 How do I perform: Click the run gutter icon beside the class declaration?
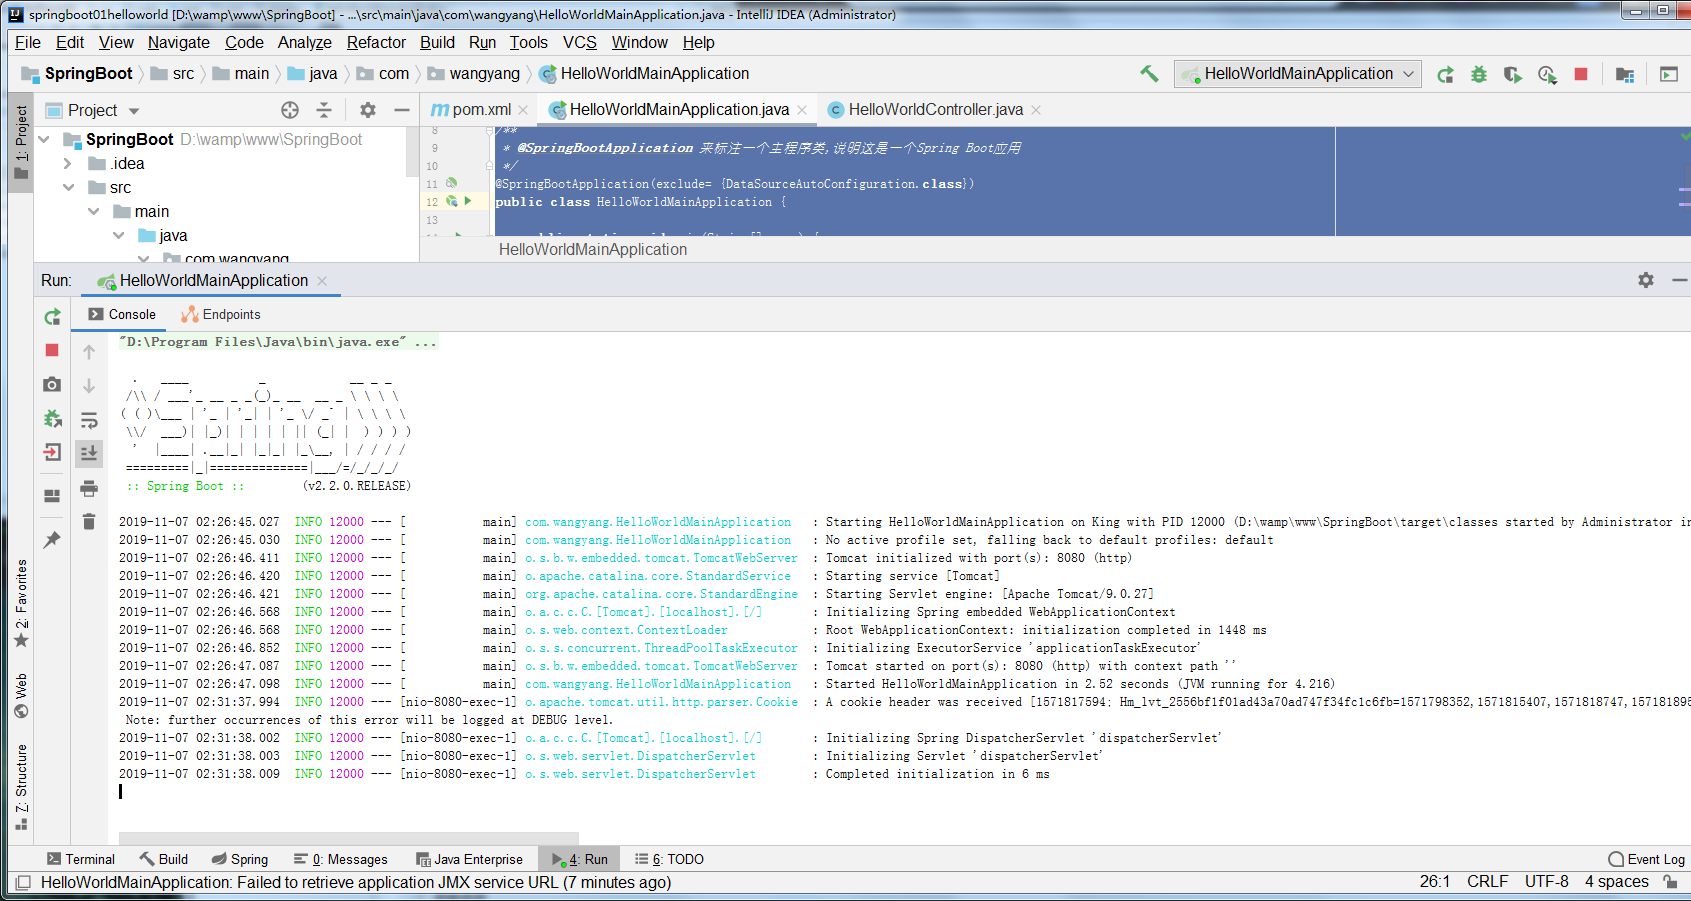(x=467, y=201)
